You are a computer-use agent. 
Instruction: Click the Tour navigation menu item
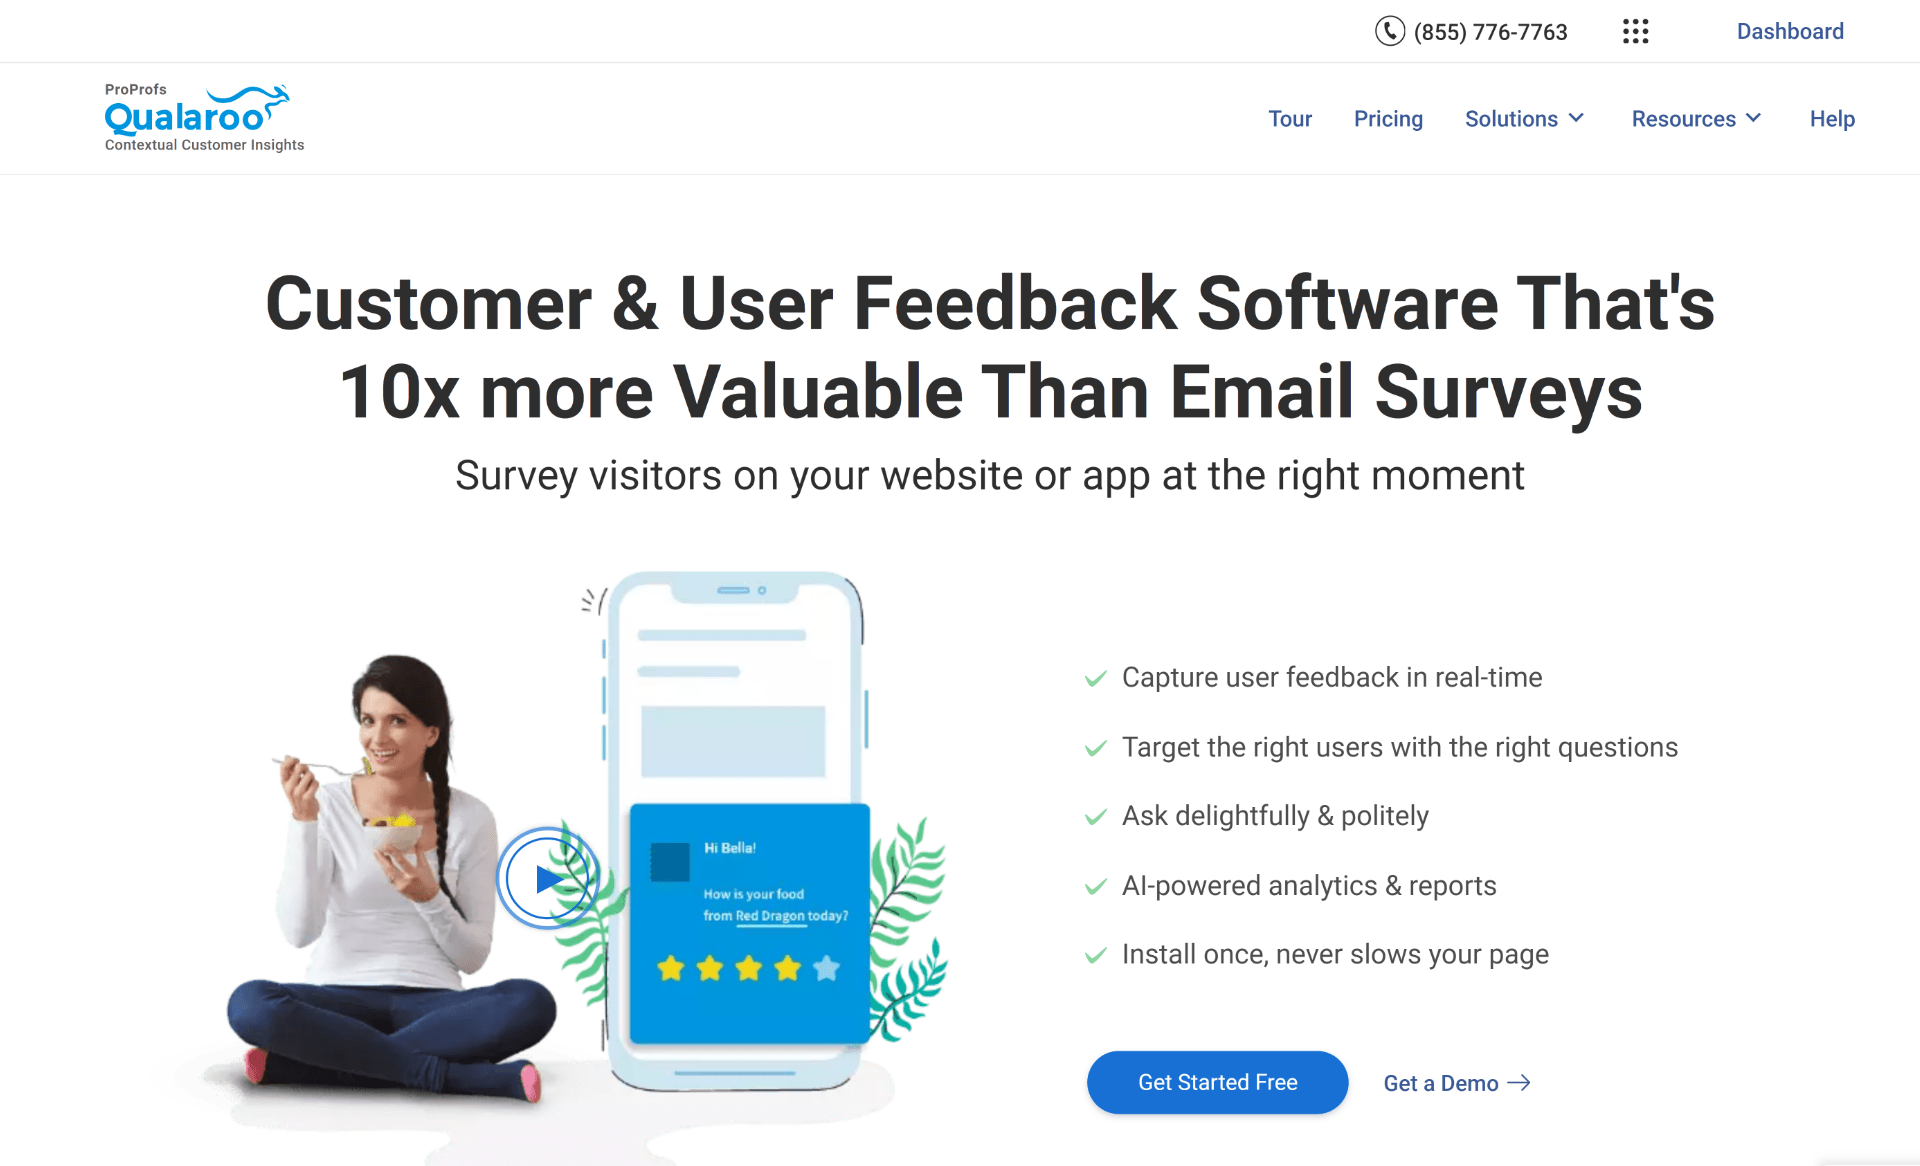coord(1289,118)
